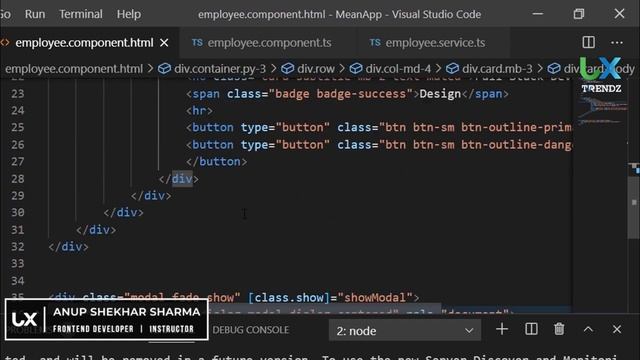Click closing div tag on line 32
This screenshot has width=640, height=360.
click(68, 247)
